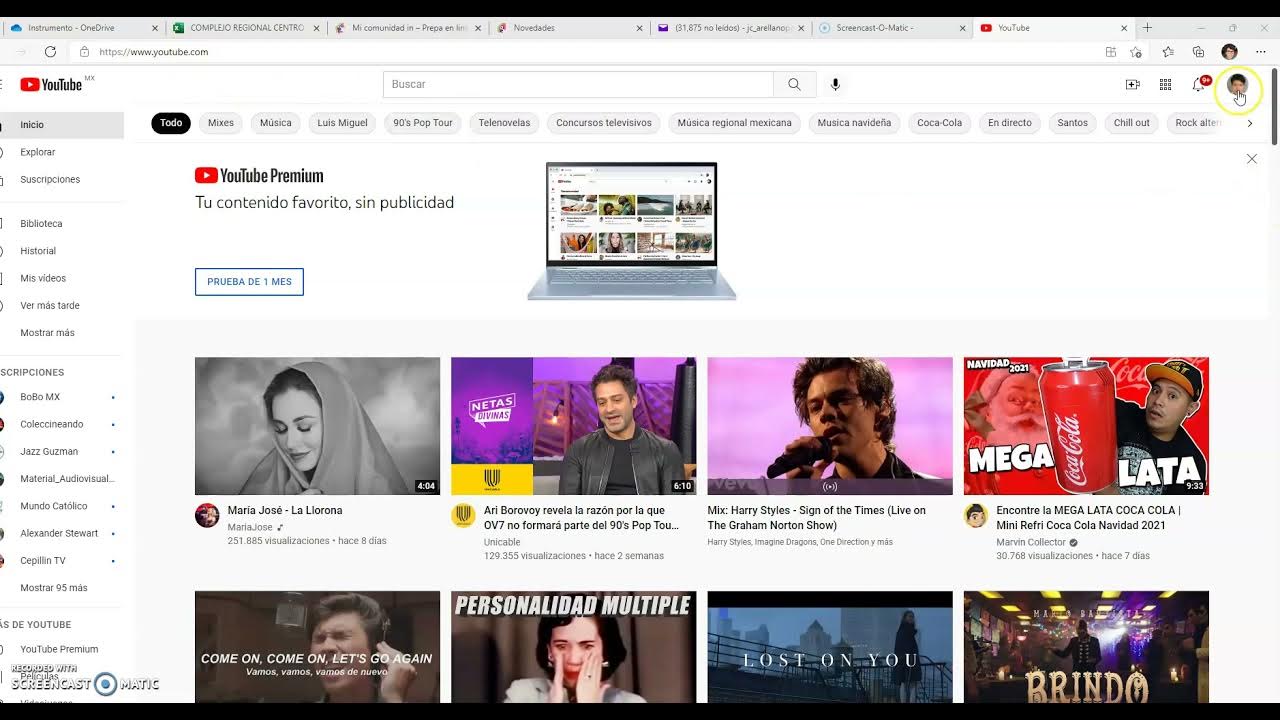
Task: Open the PERSONALIDAD MULTIPLE video thumbnail
Action: point(573,647)
